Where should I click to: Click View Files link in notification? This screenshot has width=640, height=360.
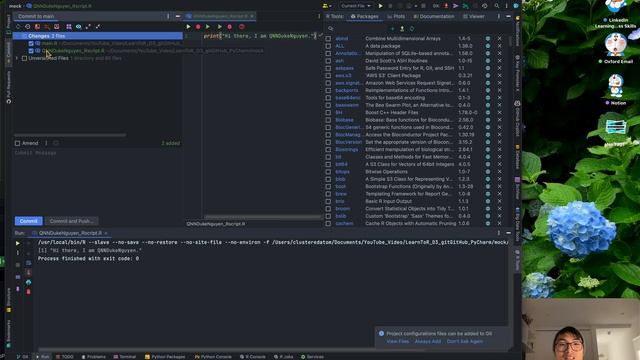(398, 341)
